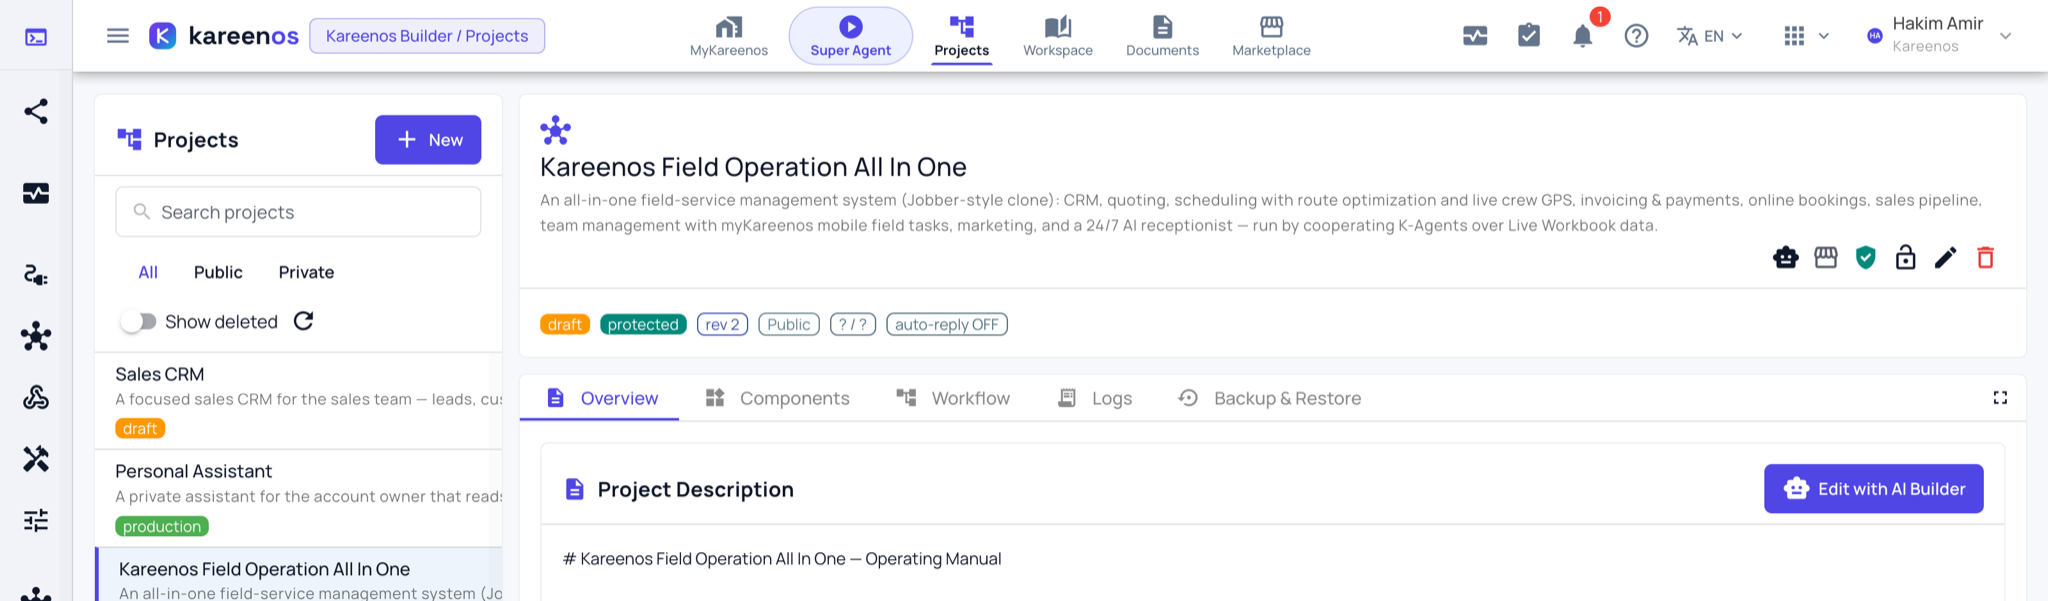Viewport: 2048px width, 601px height.
Task: Click the production badge under Personal Assistant
Action: (162, 526)
